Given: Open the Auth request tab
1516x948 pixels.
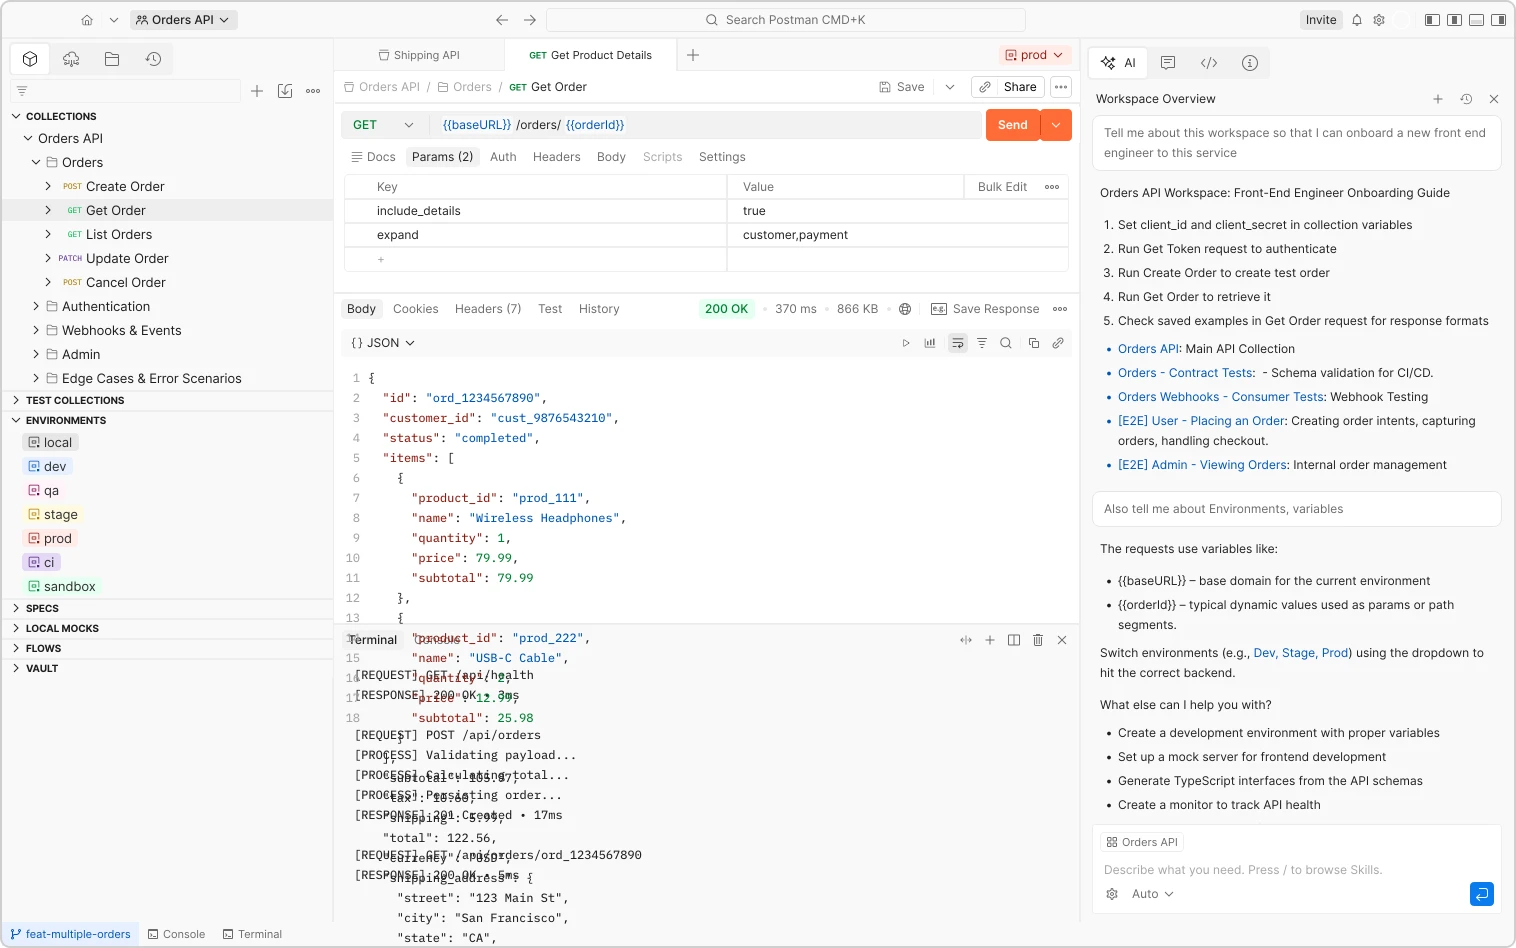Looking at the screenshot, I should click(503, 157).
